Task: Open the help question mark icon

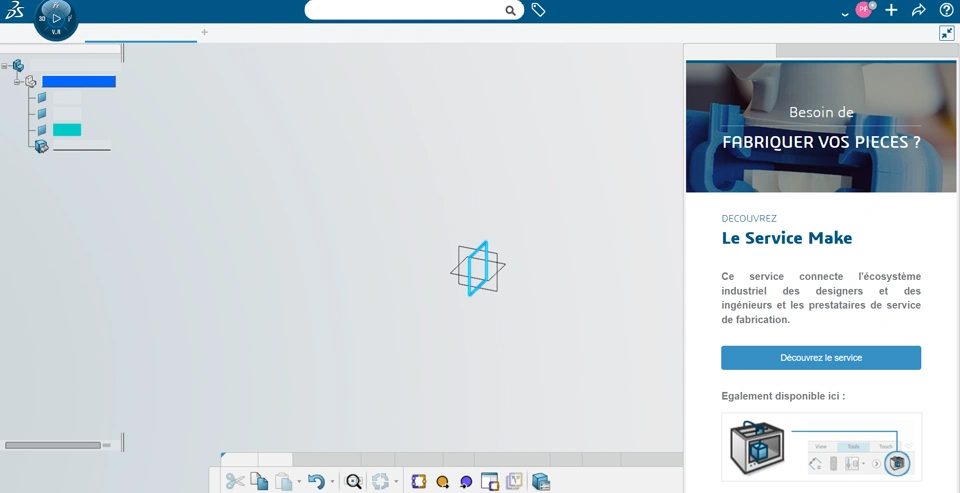Action: (946, 10)
